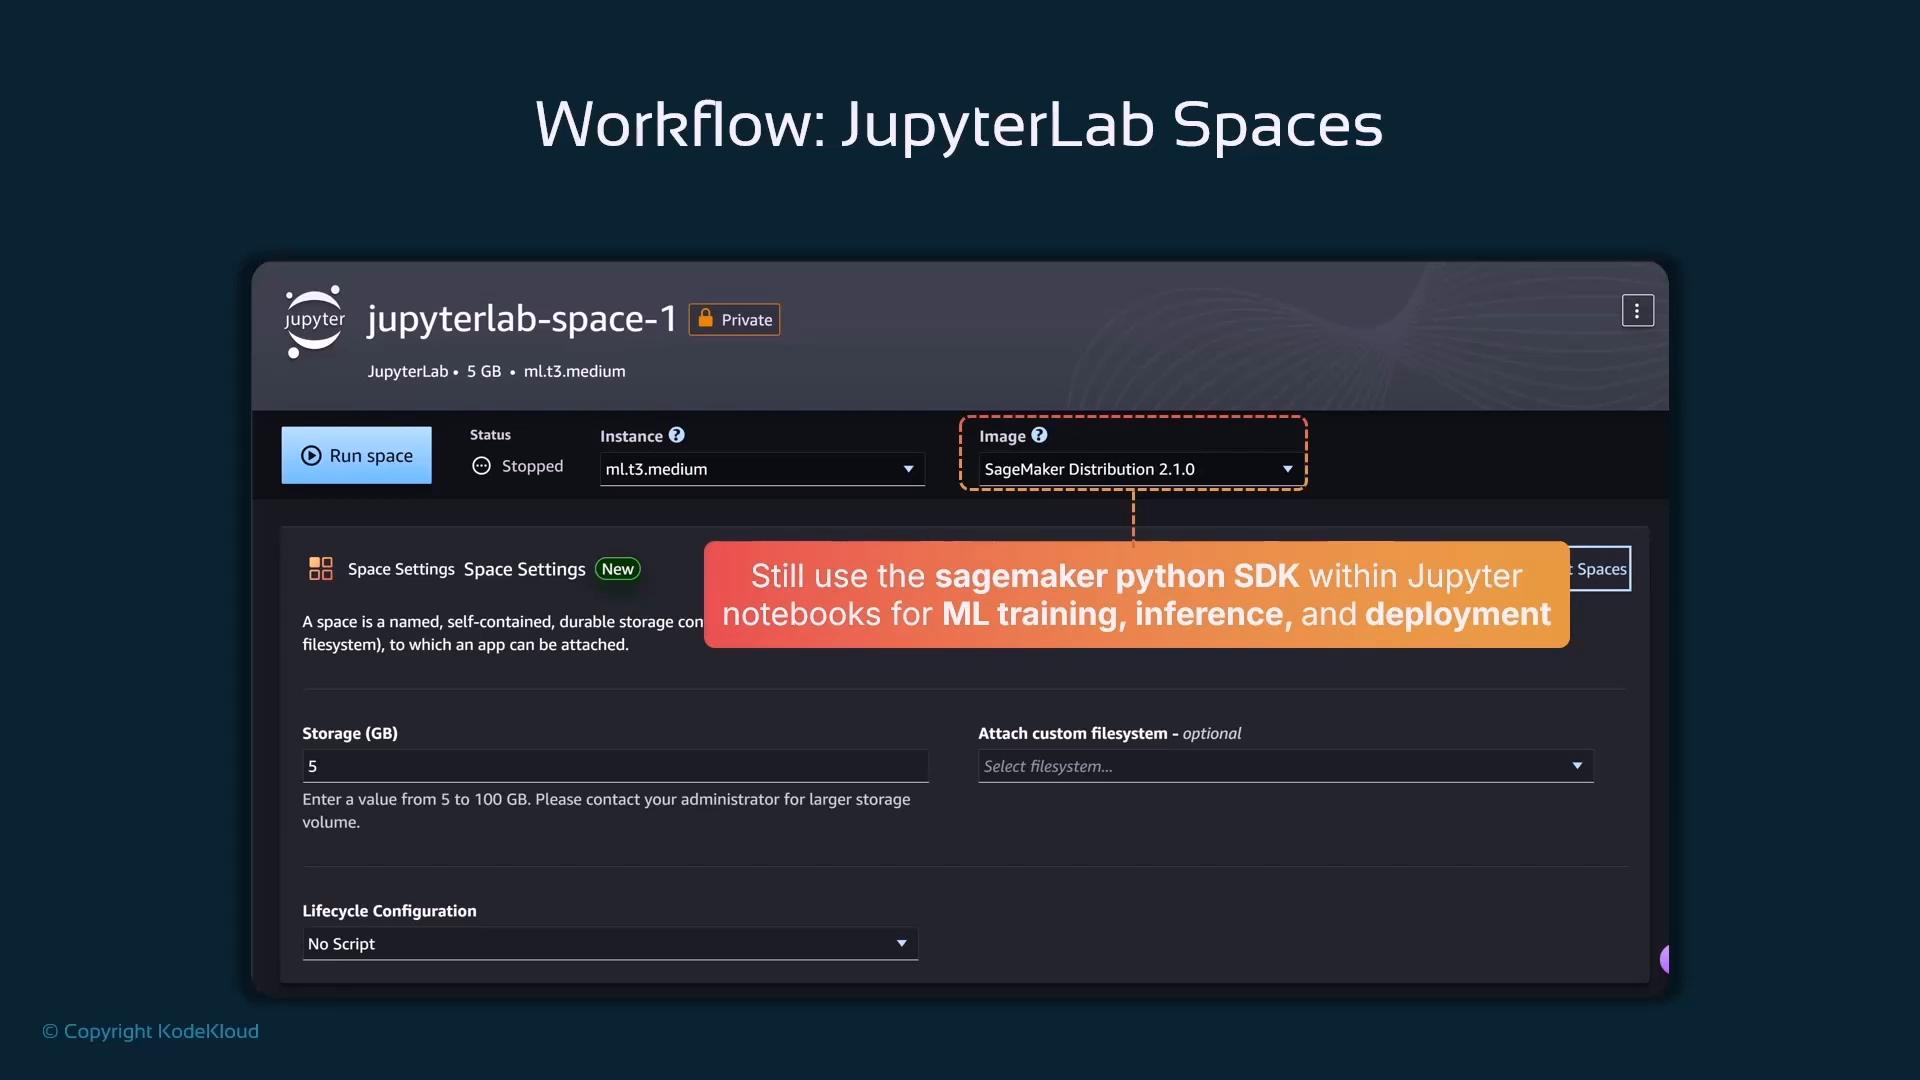Click the Private lock badge

point(734,320)
